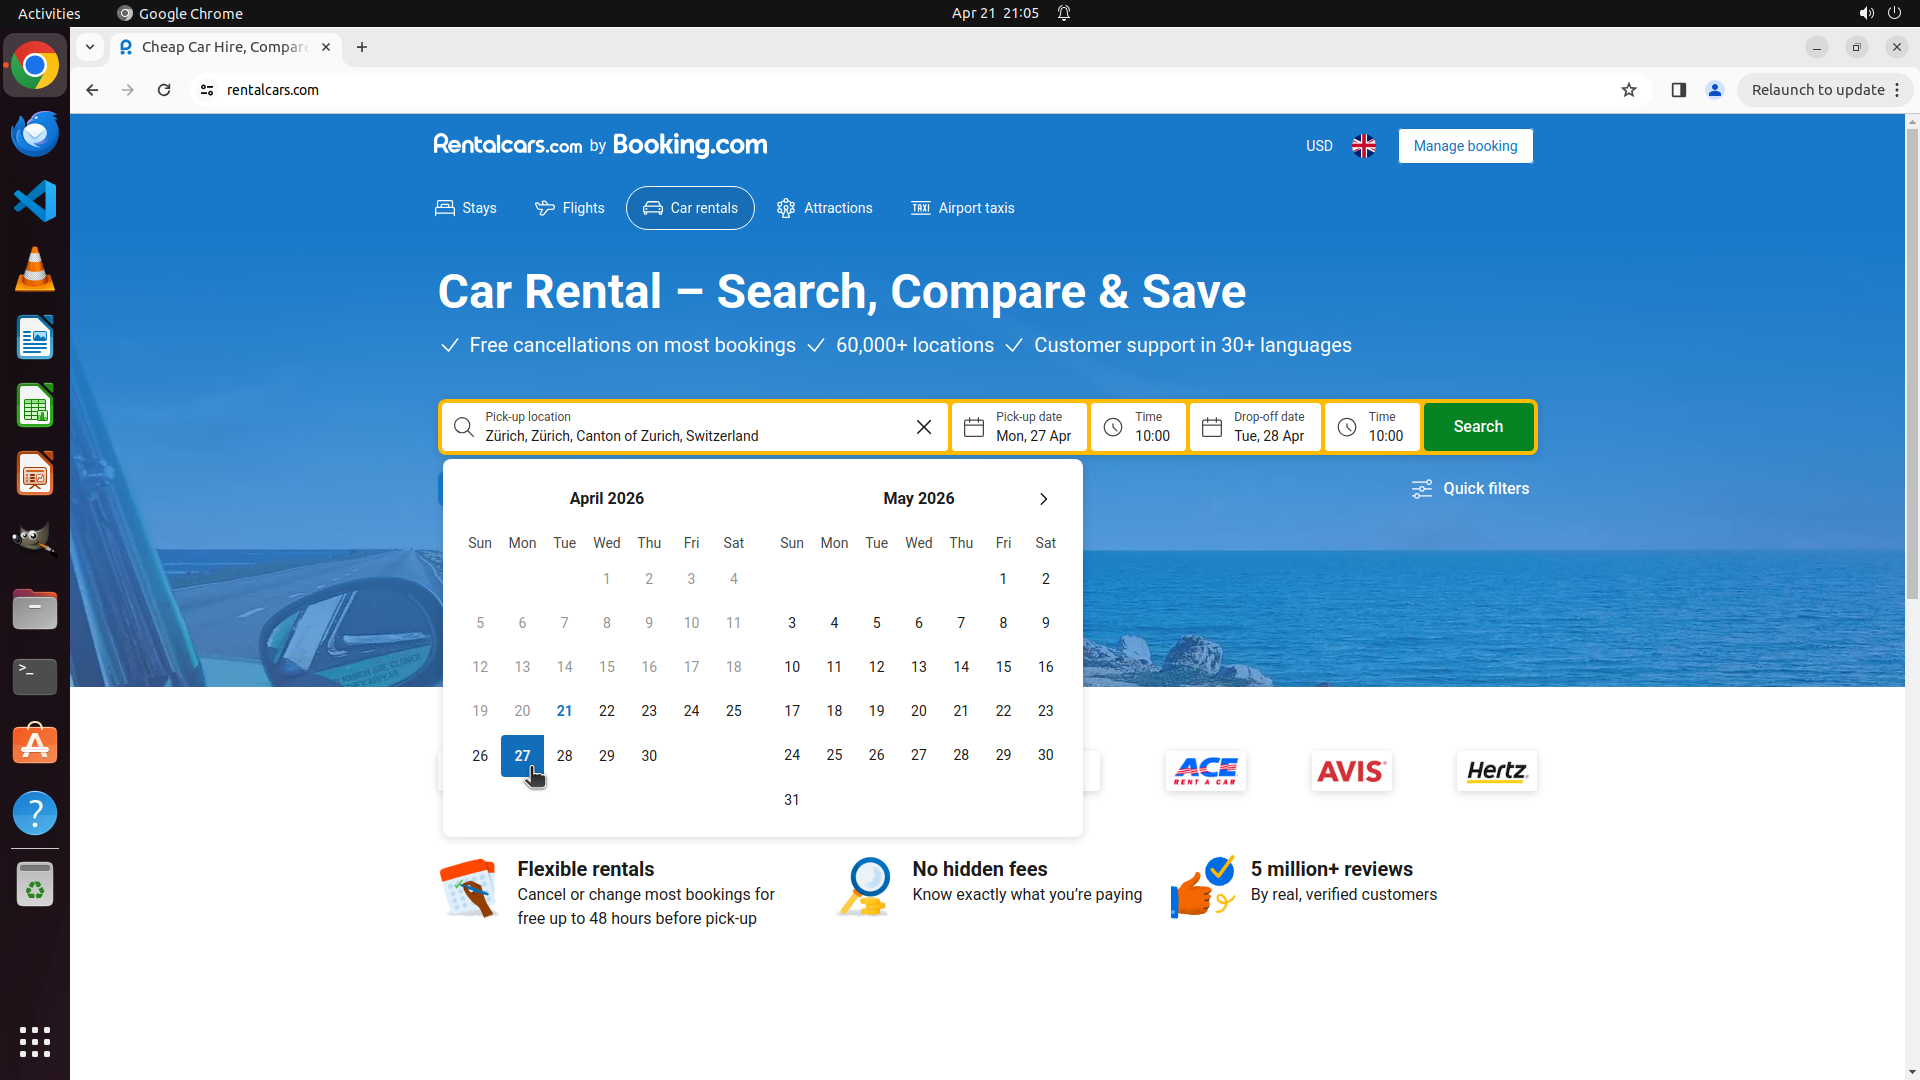Open language selector UK flag icon

(x=1363, y=146)
